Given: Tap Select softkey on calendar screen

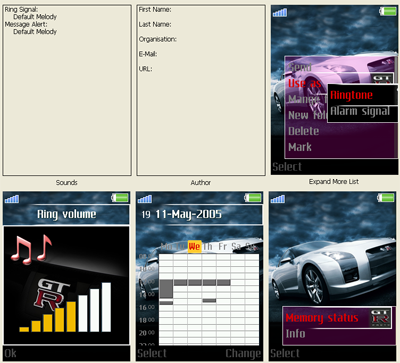Looking at the screenshot, I should point(152,353).
